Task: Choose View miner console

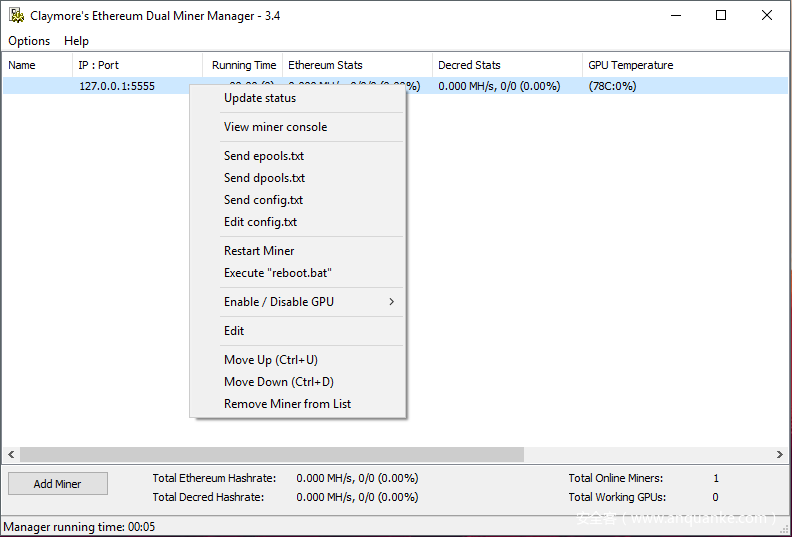Action: (x=275, y=127)
